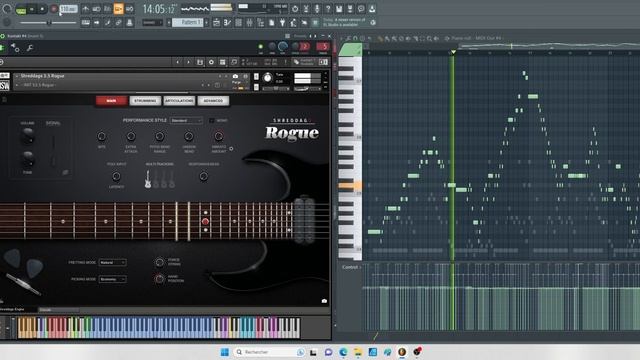Click the save project icon

339,9
